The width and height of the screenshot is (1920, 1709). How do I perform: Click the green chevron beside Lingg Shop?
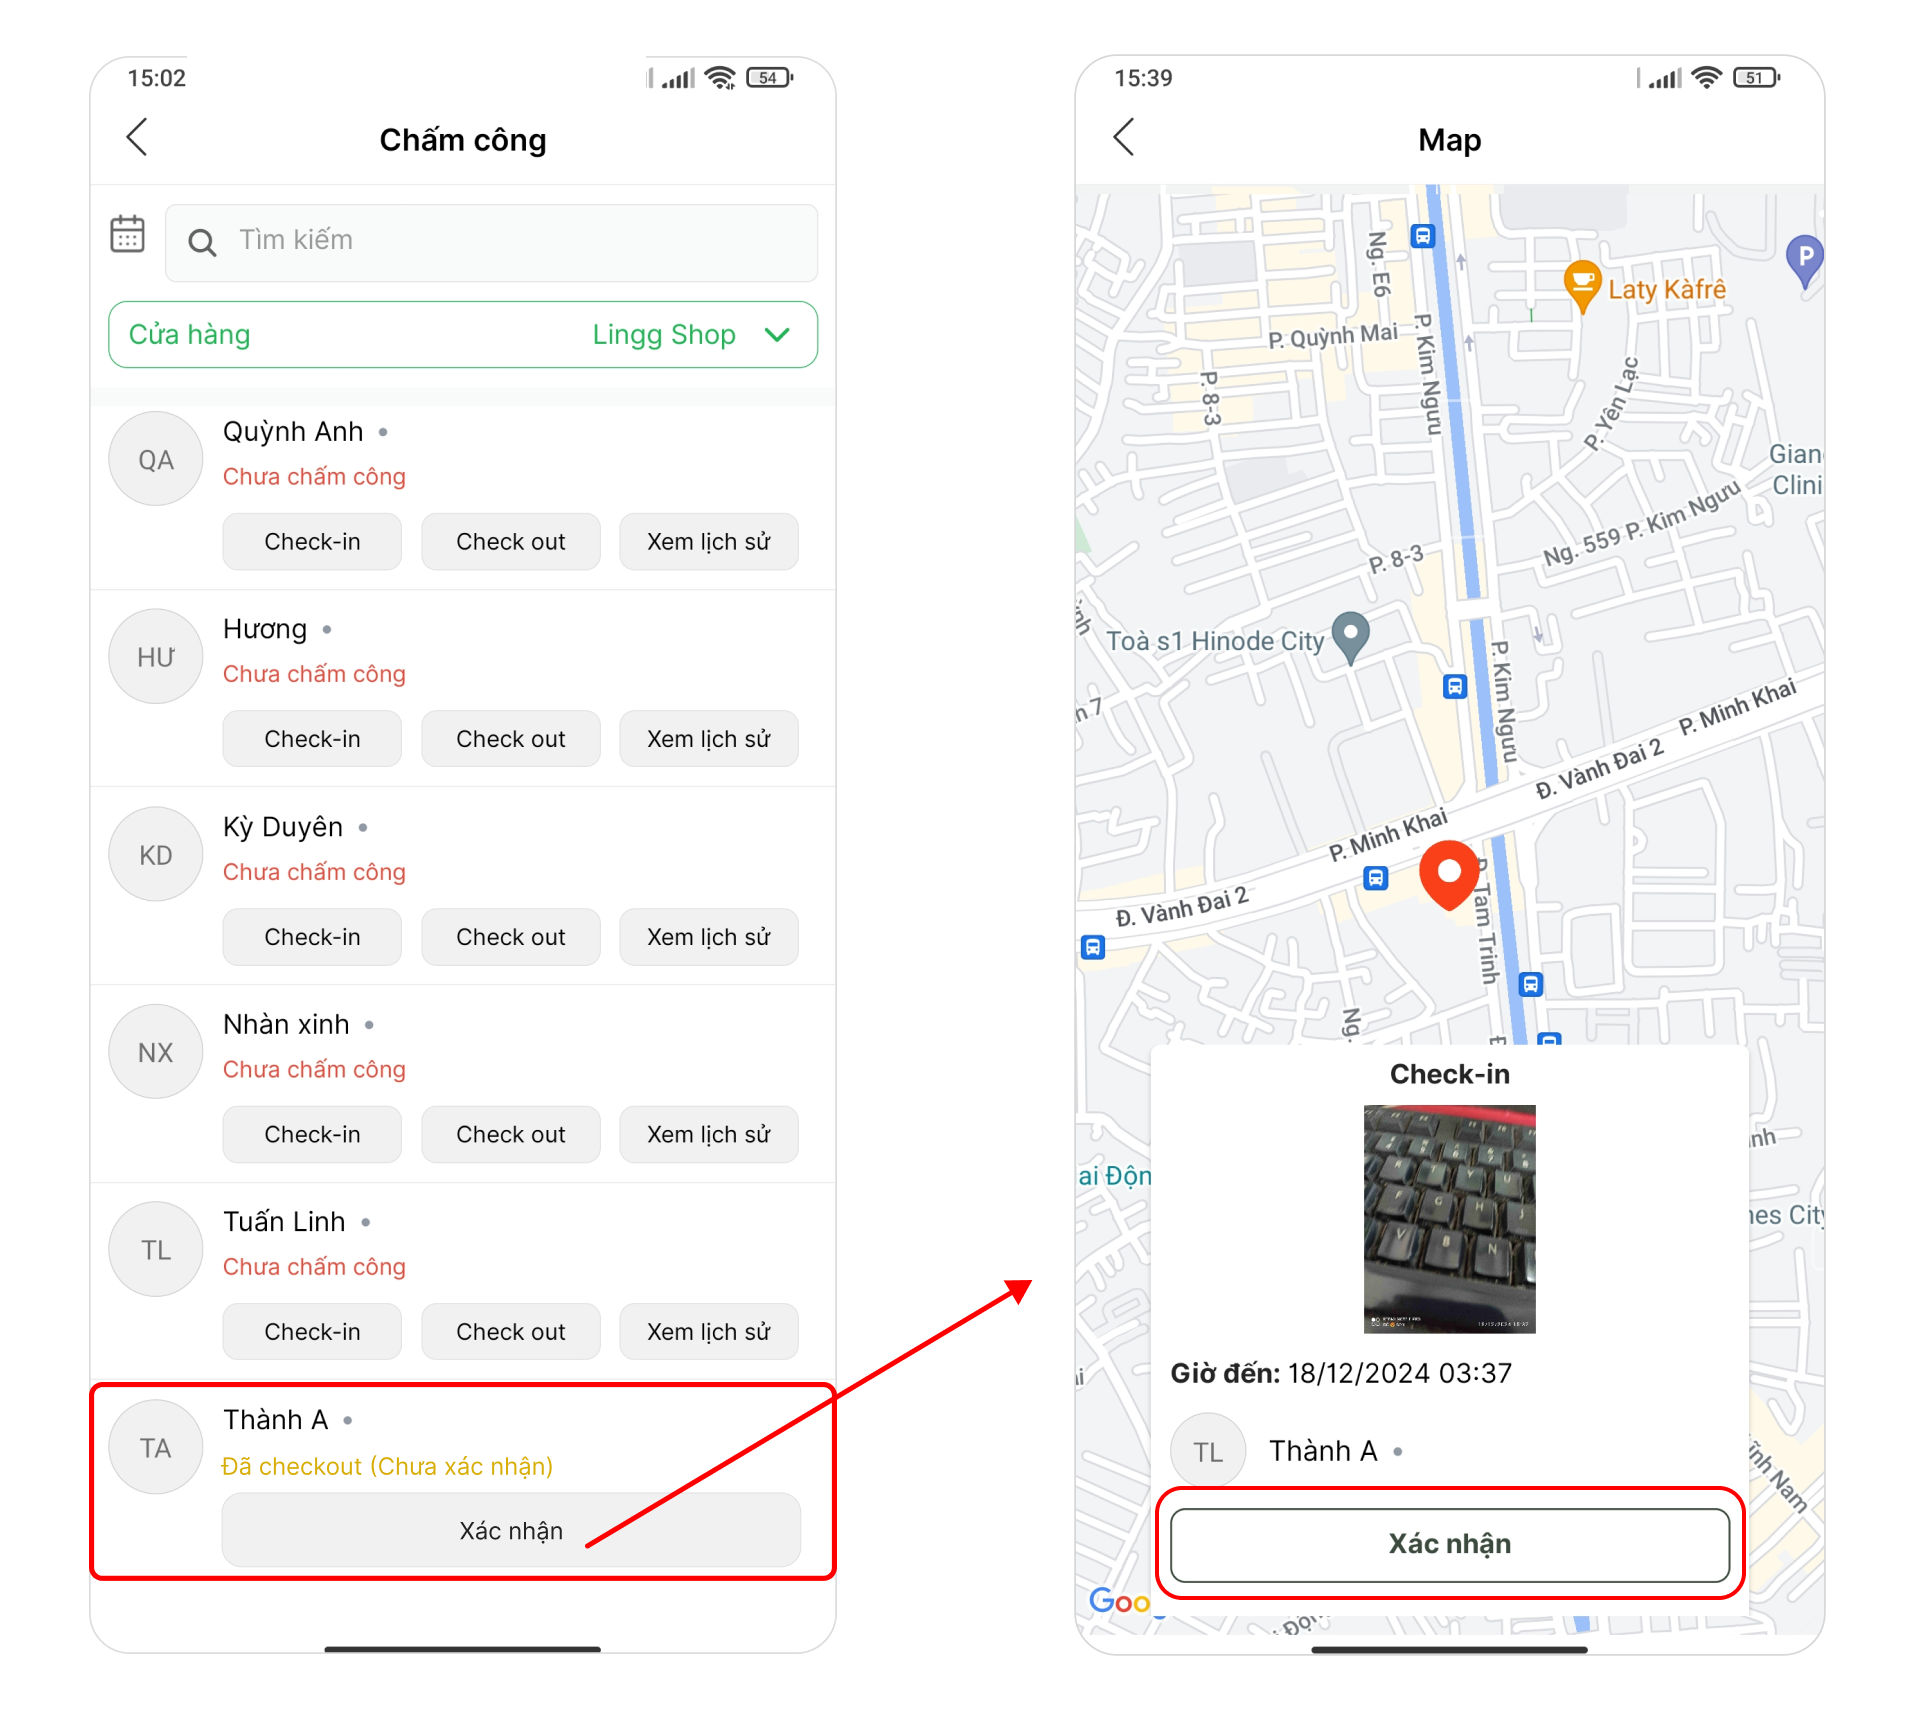pyautogui.click(x=777, y=335)
